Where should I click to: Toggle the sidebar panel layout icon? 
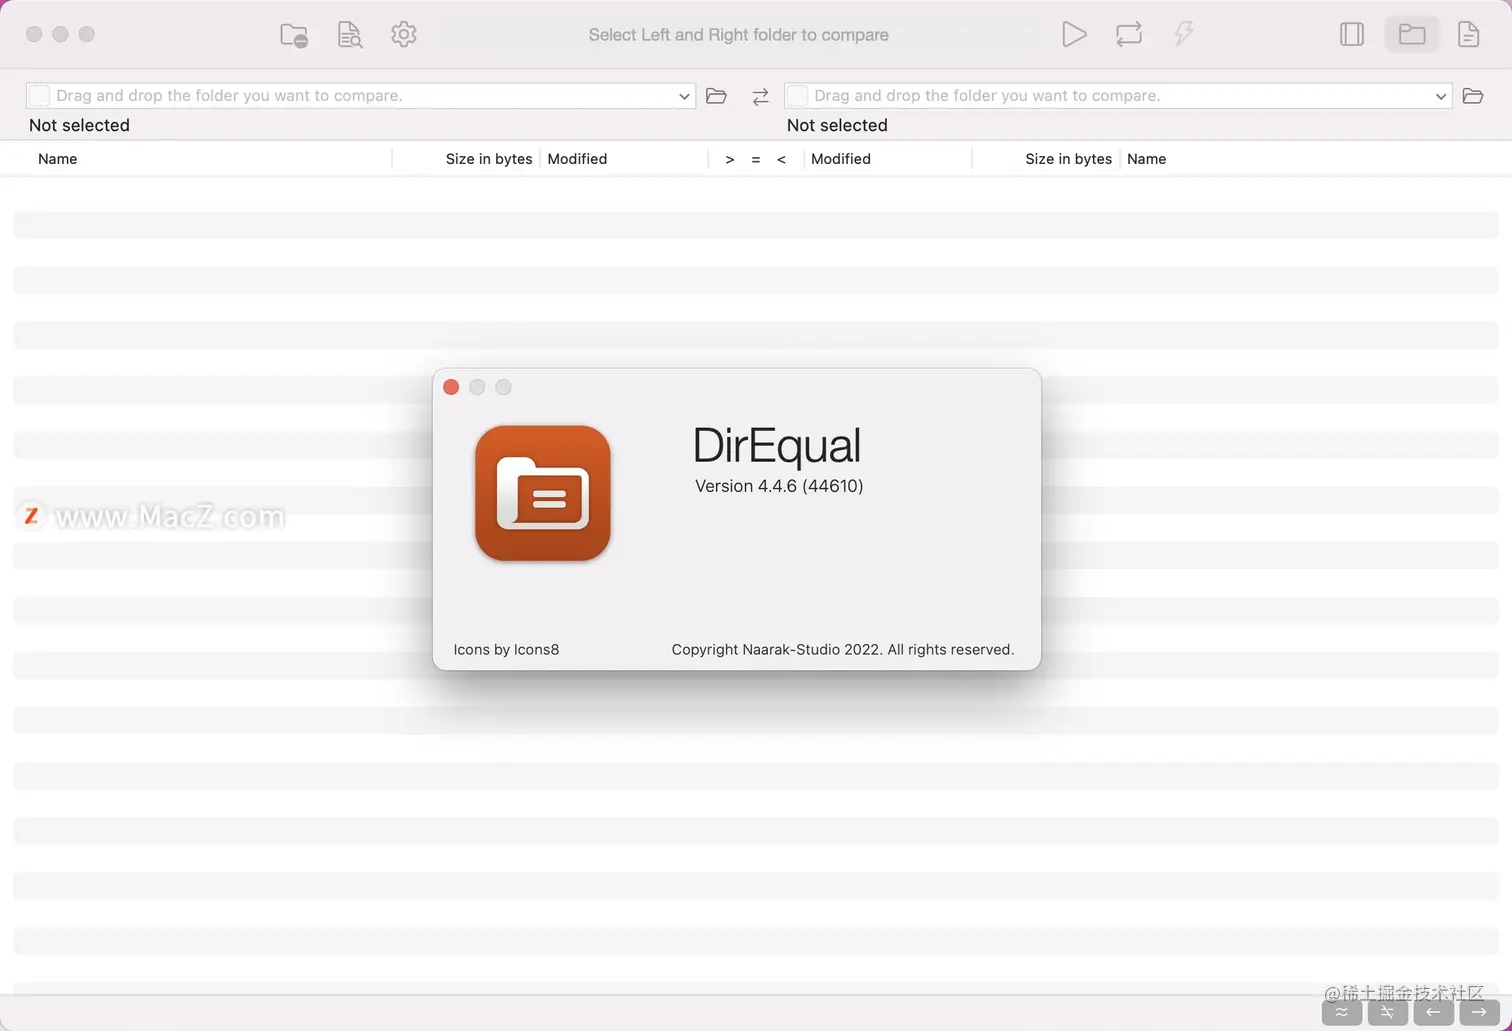[1352, 34]
